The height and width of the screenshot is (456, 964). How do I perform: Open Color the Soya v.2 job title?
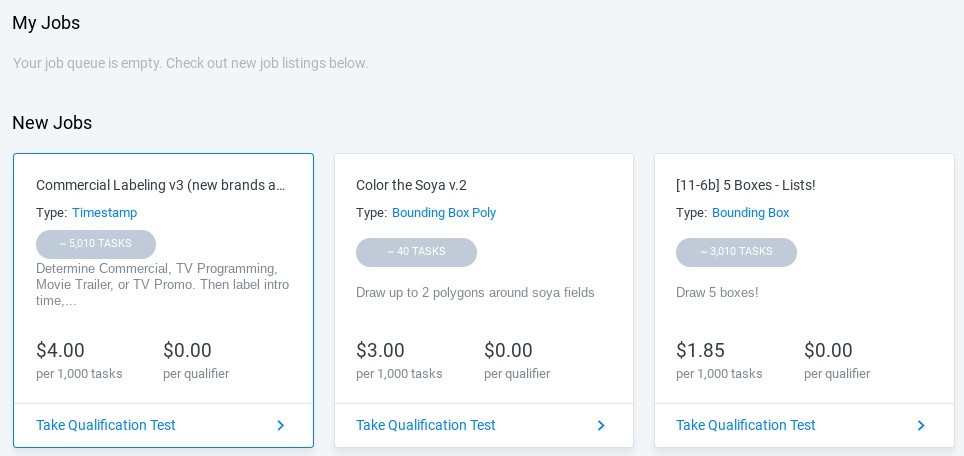[411, 185]
